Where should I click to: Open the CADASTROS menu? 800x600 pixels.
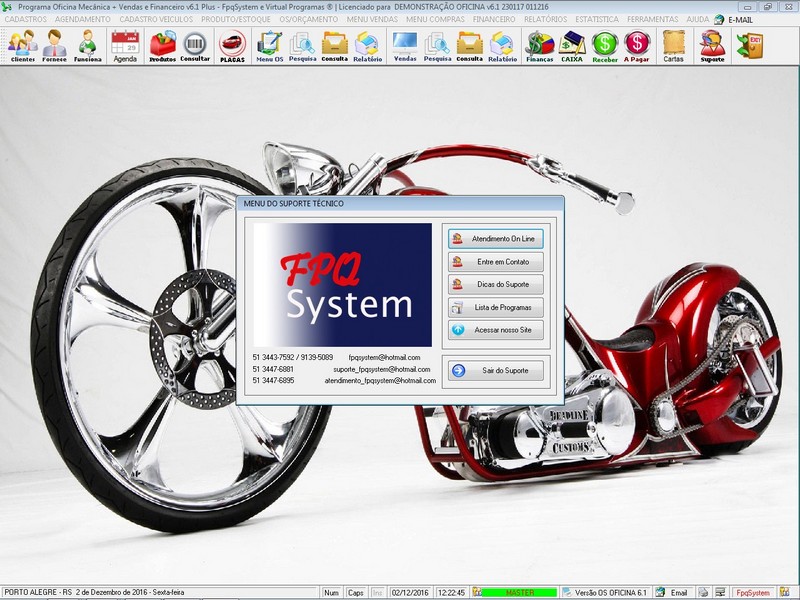pyautogui.click(x=26, y=19)
